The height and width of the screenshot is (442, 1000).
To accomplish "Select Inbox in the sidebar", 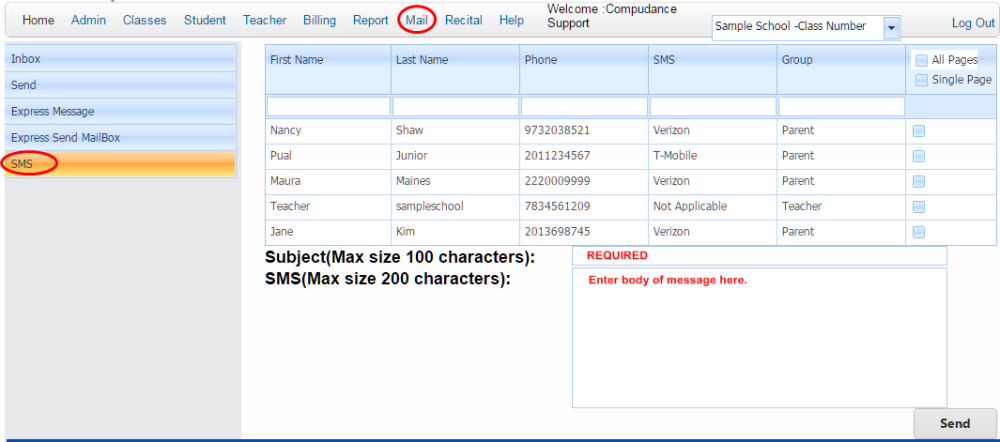I will click(121, 59).
